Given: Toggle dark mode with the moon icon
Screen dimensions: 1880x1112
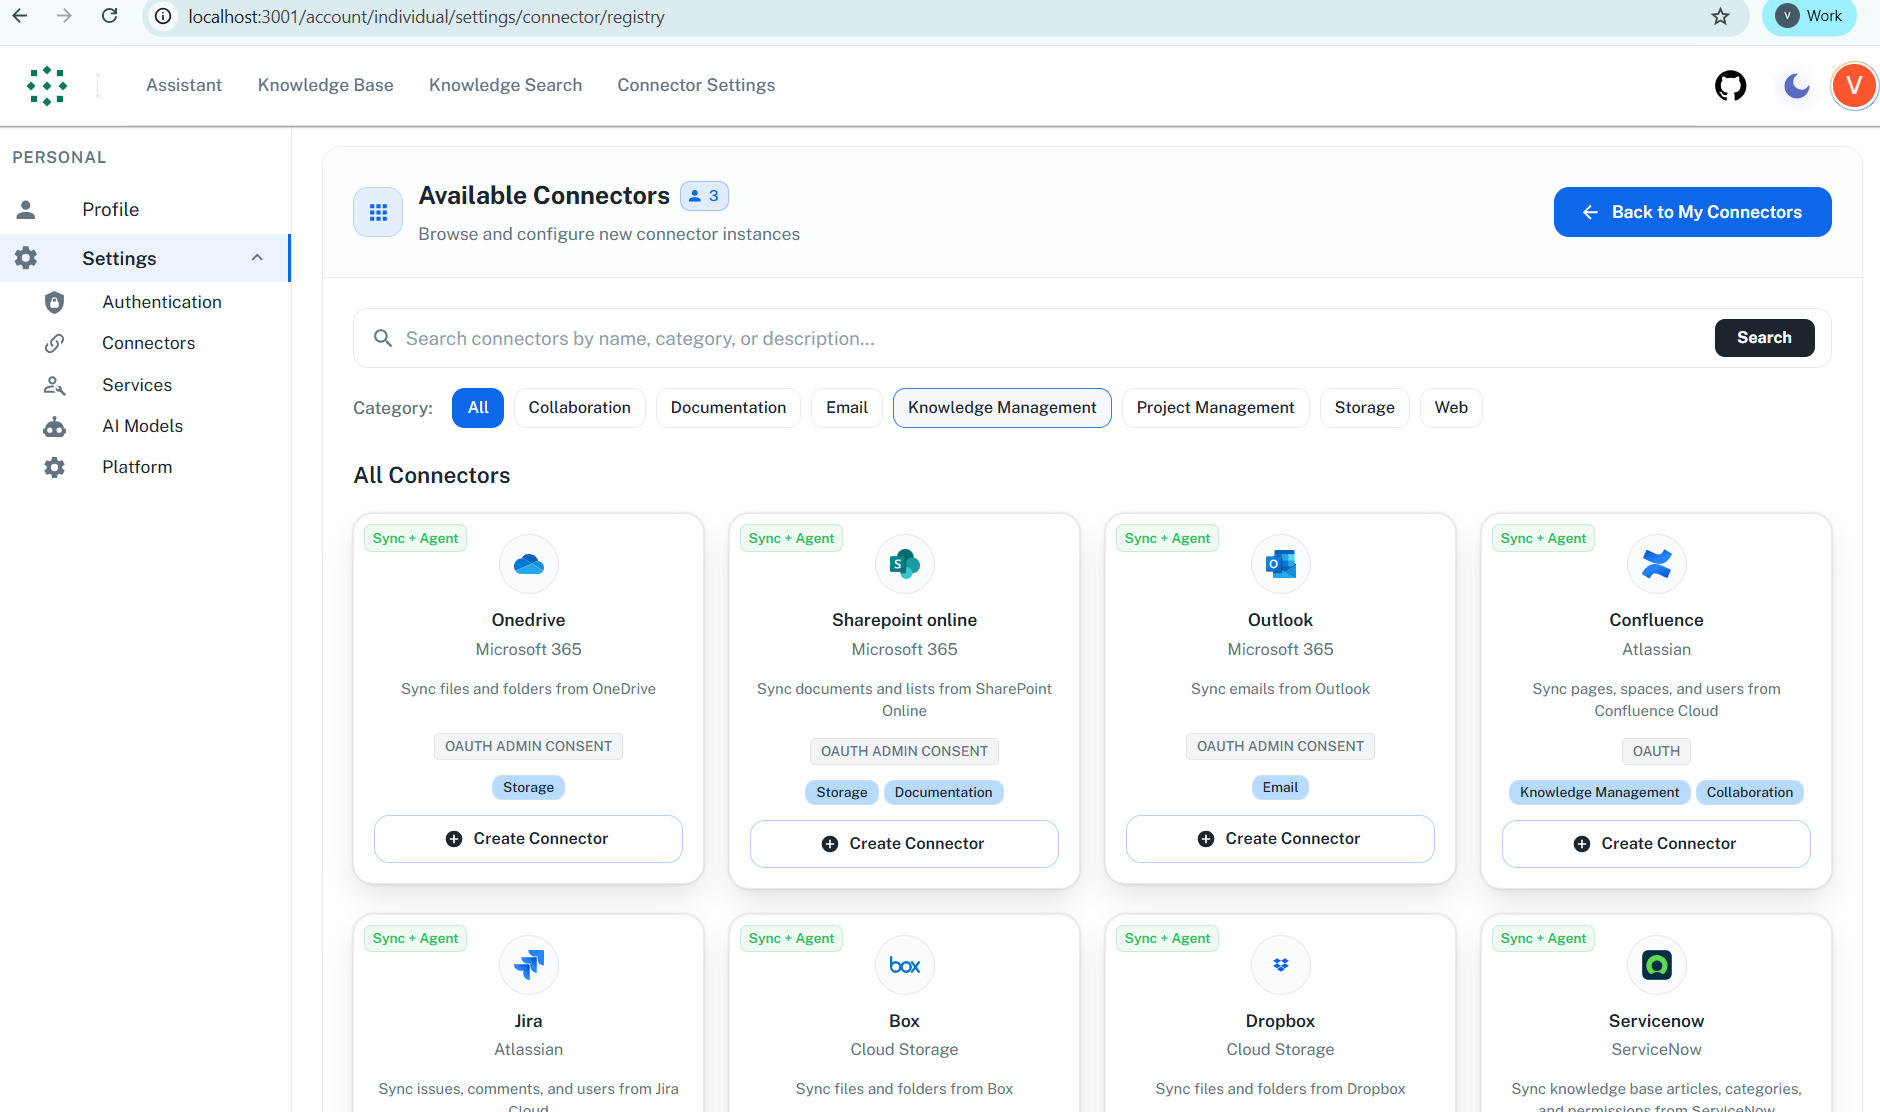Looking at the screenshot, I should pyautogui.click(x=1795, y=85).
